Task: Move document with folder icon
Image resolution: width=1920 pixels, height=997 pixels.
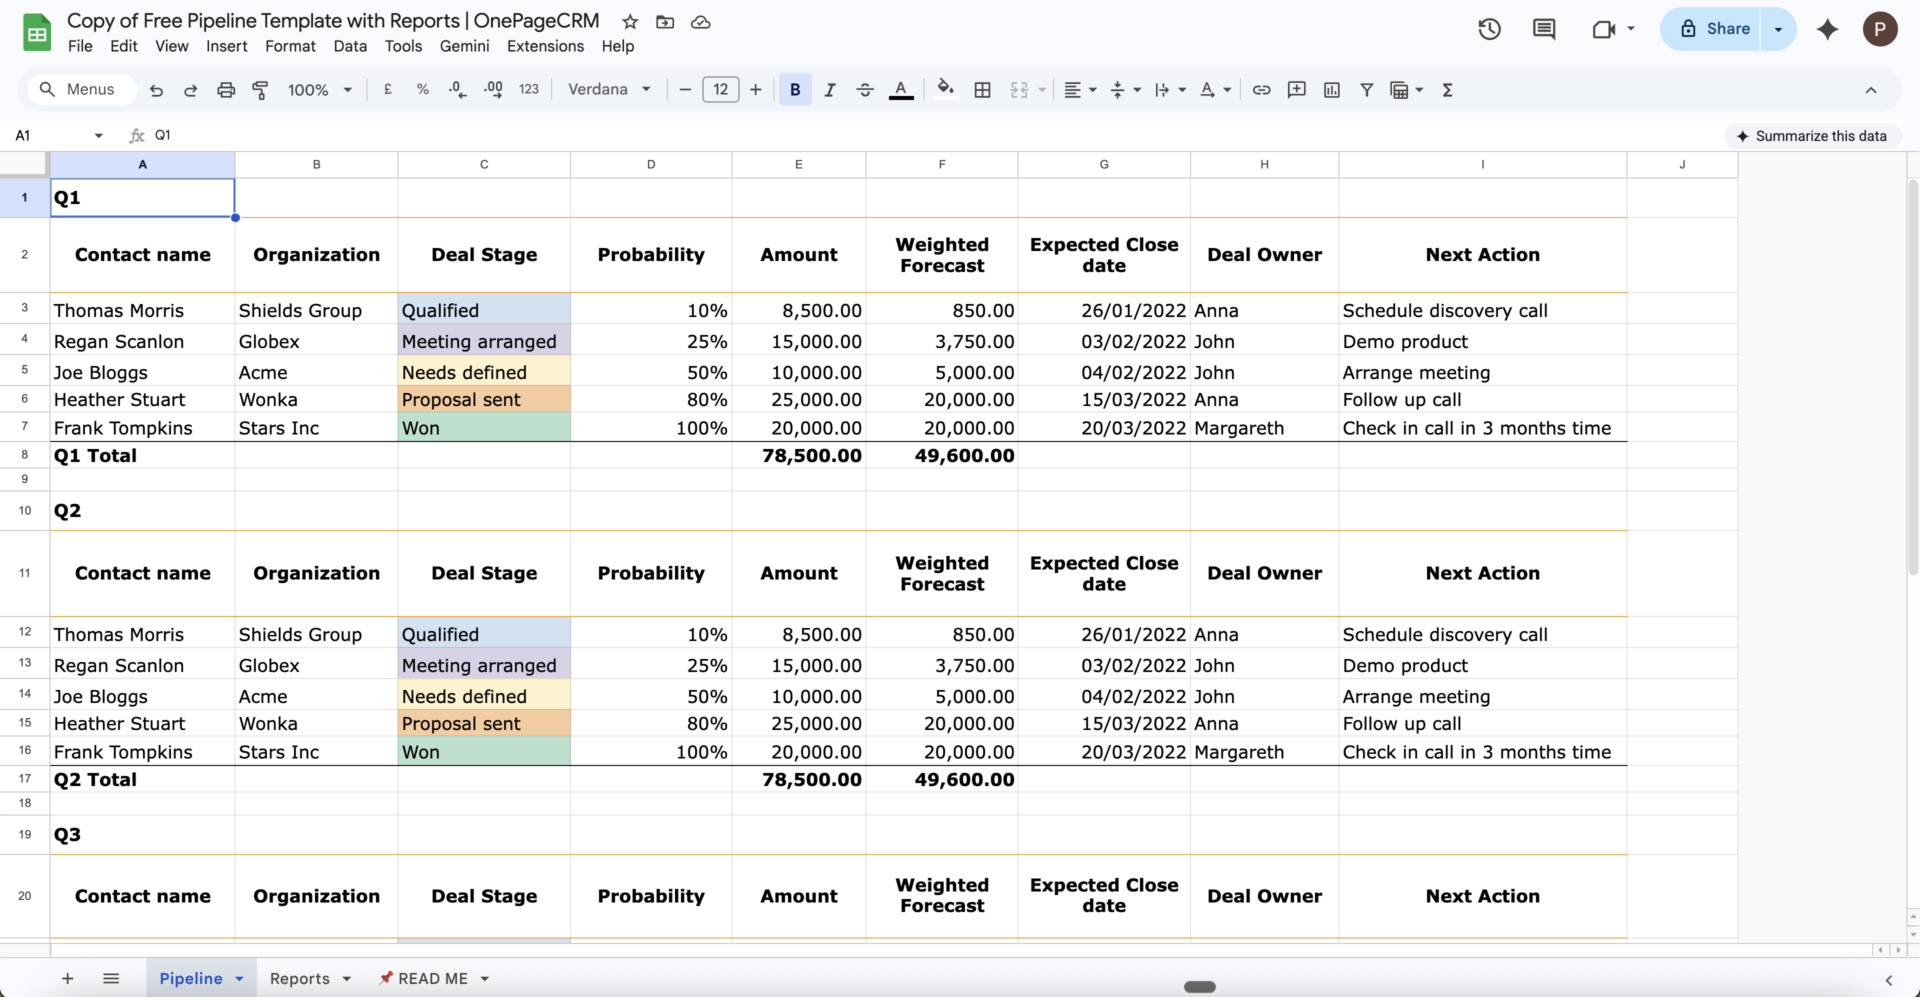Action: (665, 22)
